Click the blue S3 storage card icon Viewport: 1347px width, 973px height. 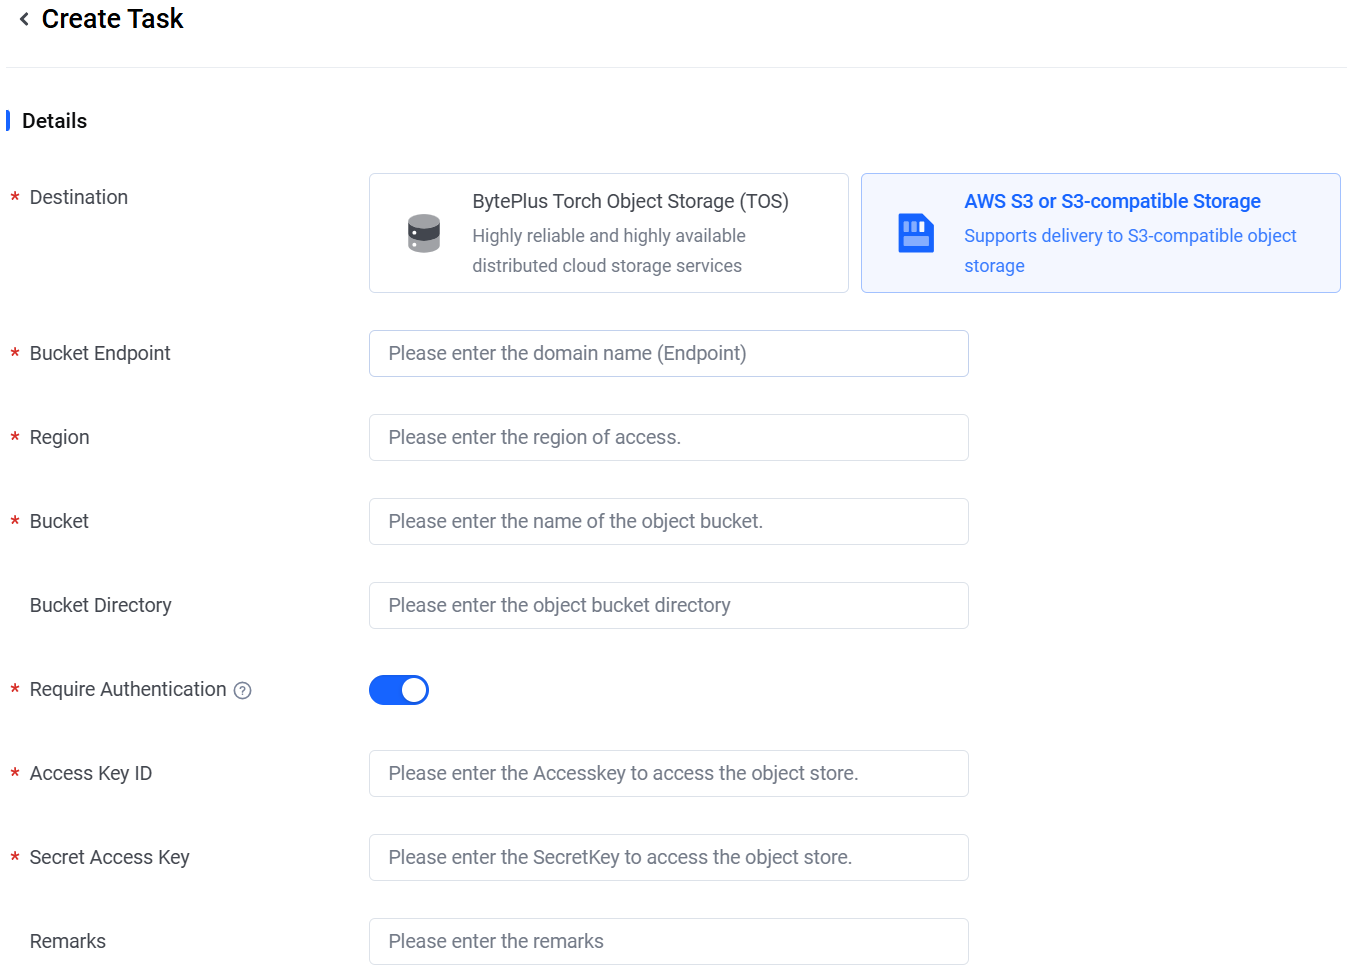coord(915,233)
